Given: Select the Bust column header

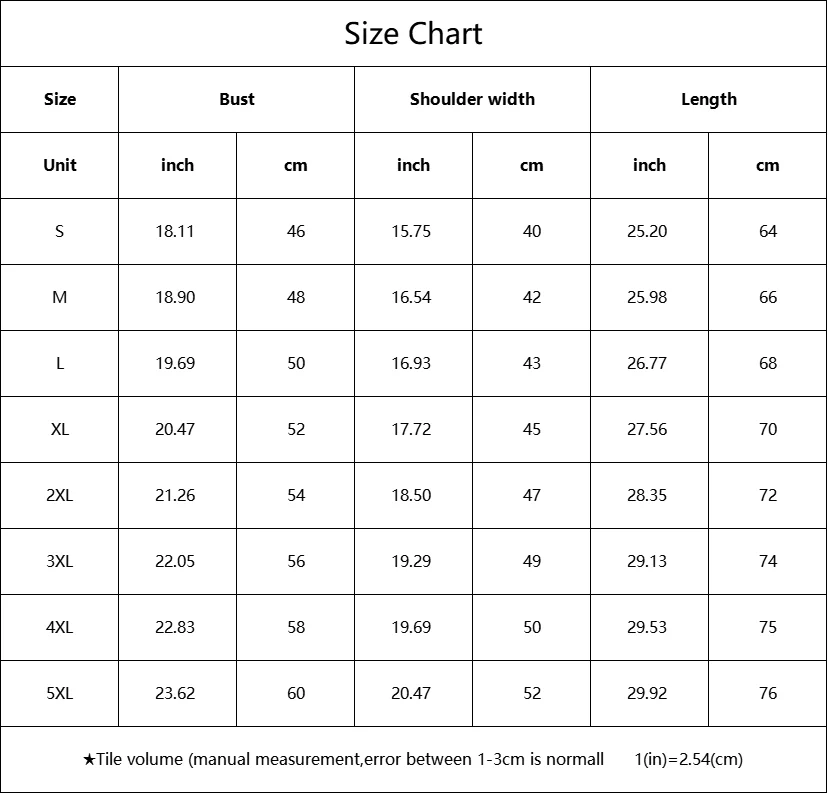Looking at the screenshot, I should (x=237, y=99).
